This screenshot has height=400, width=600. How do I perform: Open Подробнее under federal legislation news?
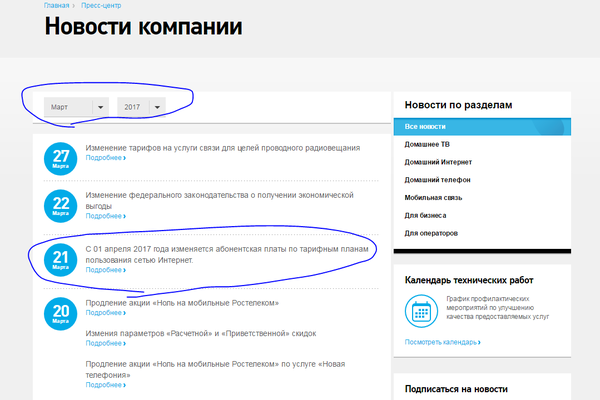[x=105, y=216]
